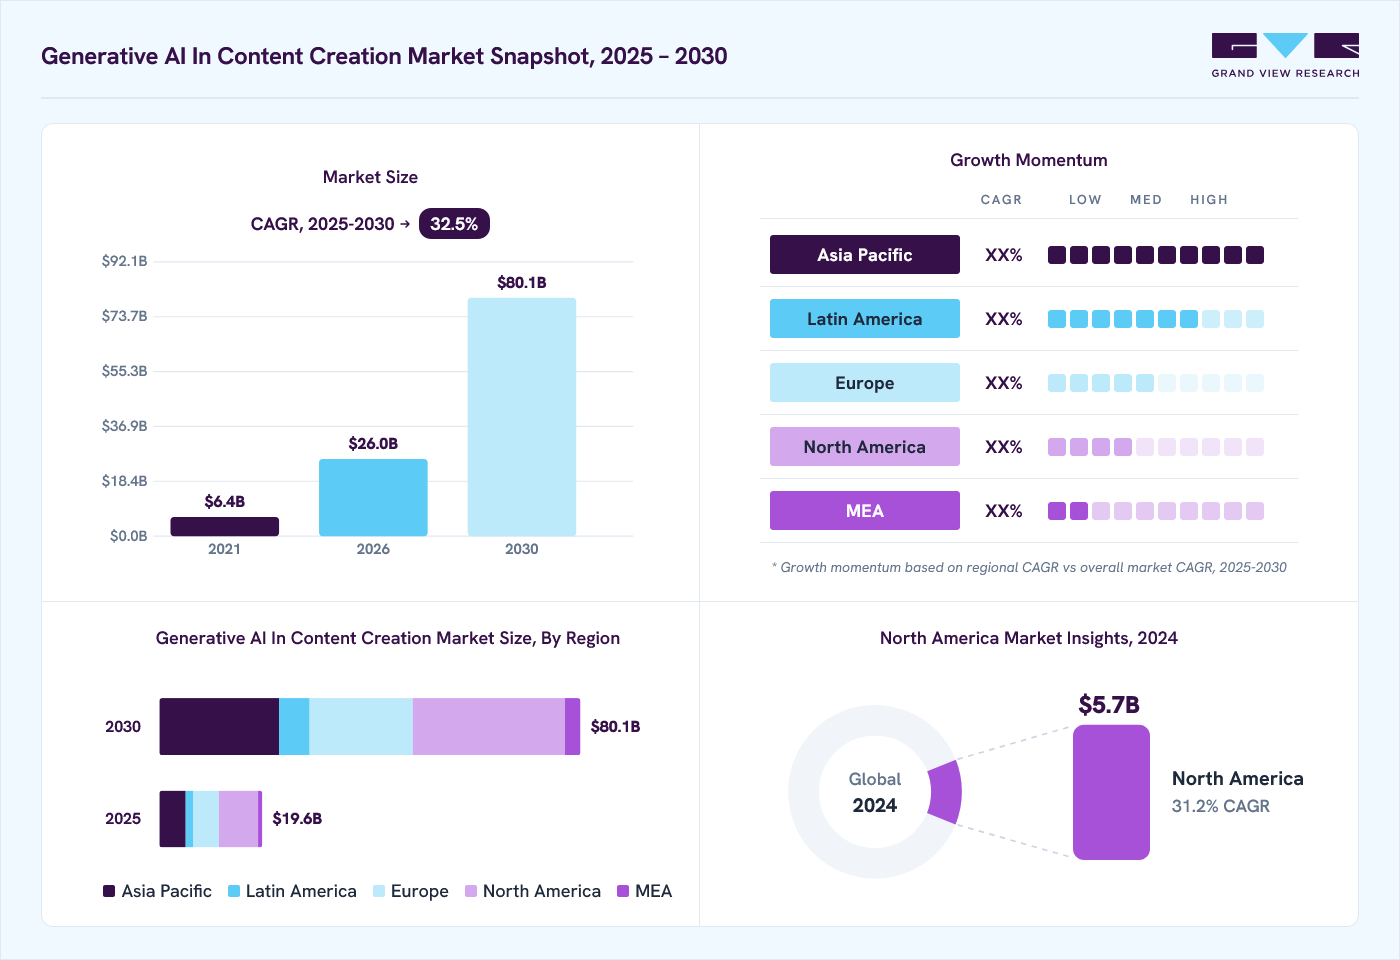Click the North America segment of 2025 bar

[x=239, y=819]
